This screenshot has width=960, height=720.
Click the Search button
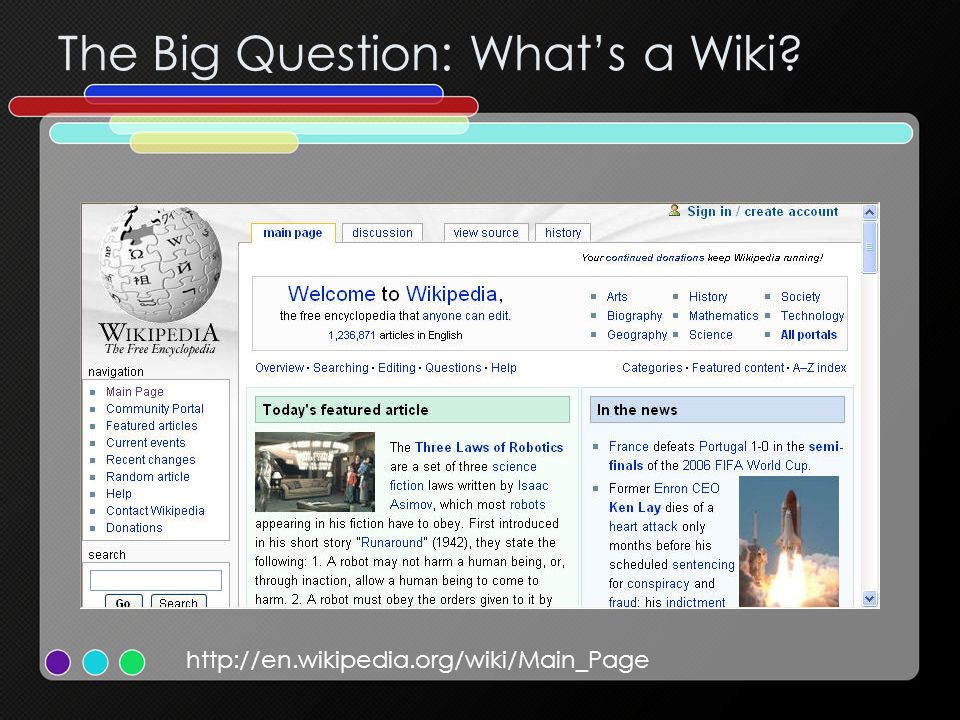point(178,602)
